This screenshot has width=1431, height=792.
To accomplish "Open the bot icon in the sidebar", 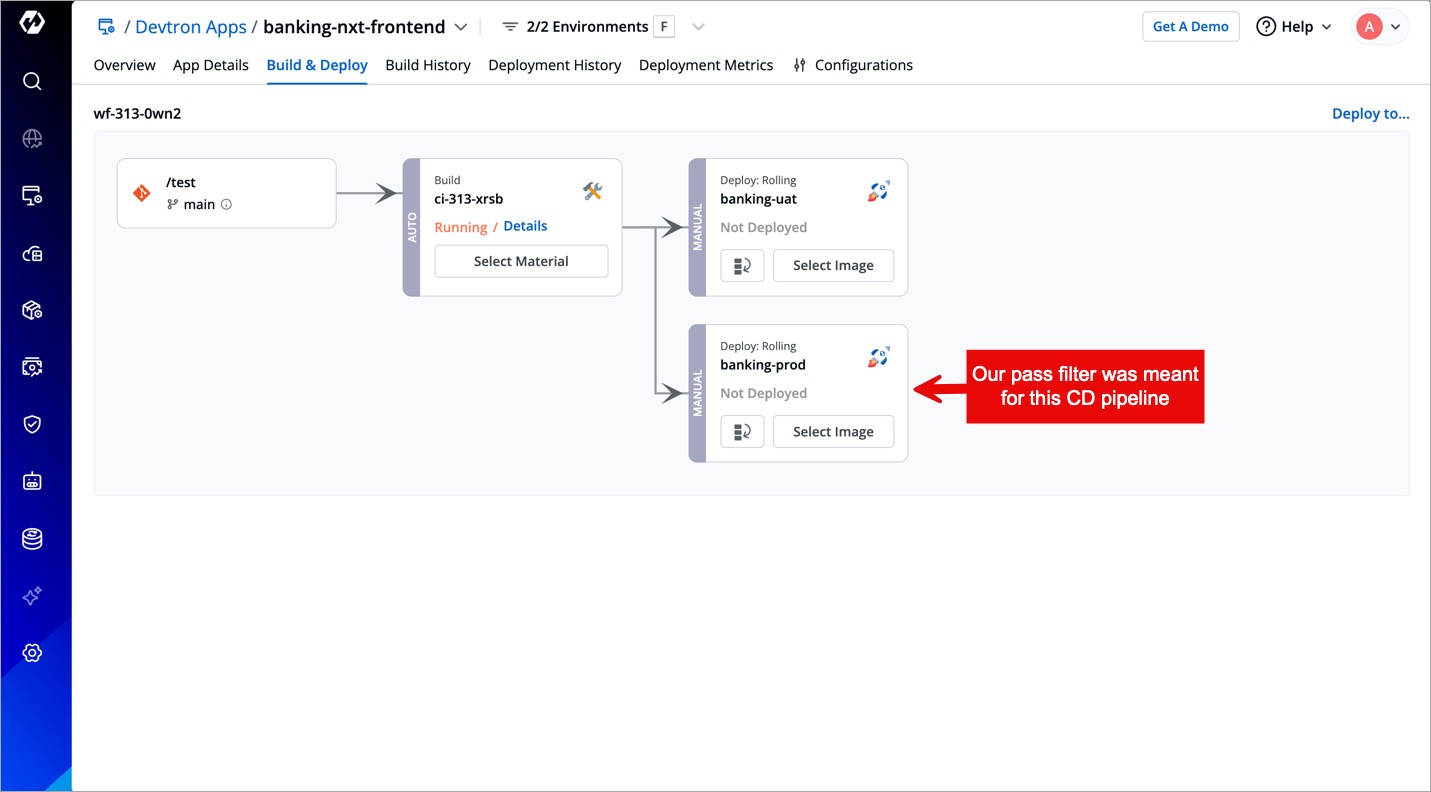I will click(32, 482).
